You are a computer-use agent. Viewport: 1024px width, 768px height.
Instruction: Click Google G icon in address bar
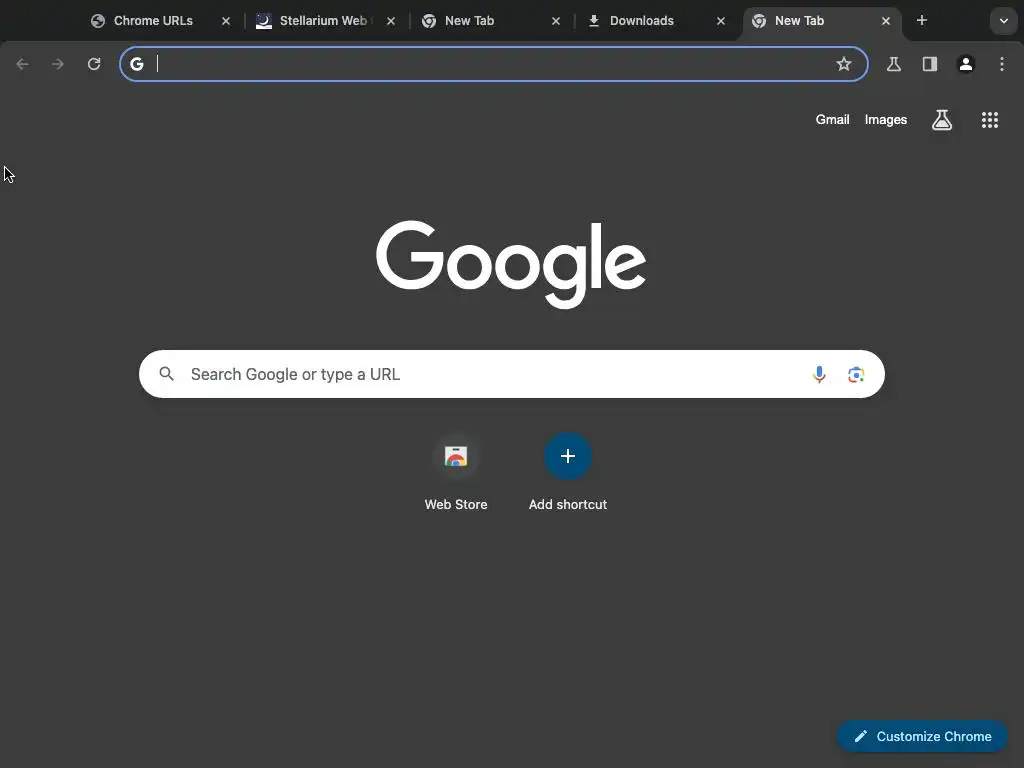tap(136, 64)
